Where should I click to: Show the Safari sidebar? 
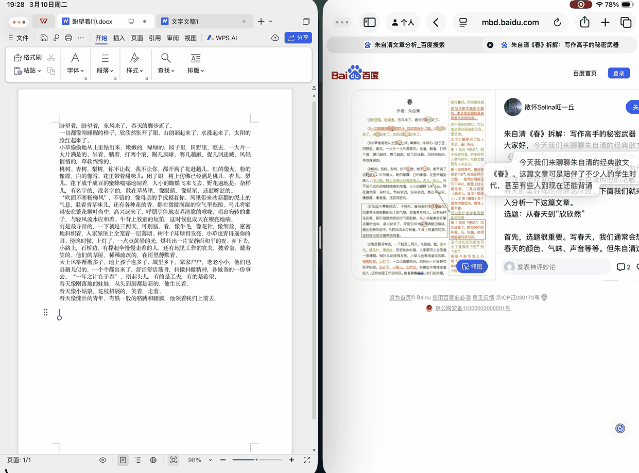[x=369, y=22]
